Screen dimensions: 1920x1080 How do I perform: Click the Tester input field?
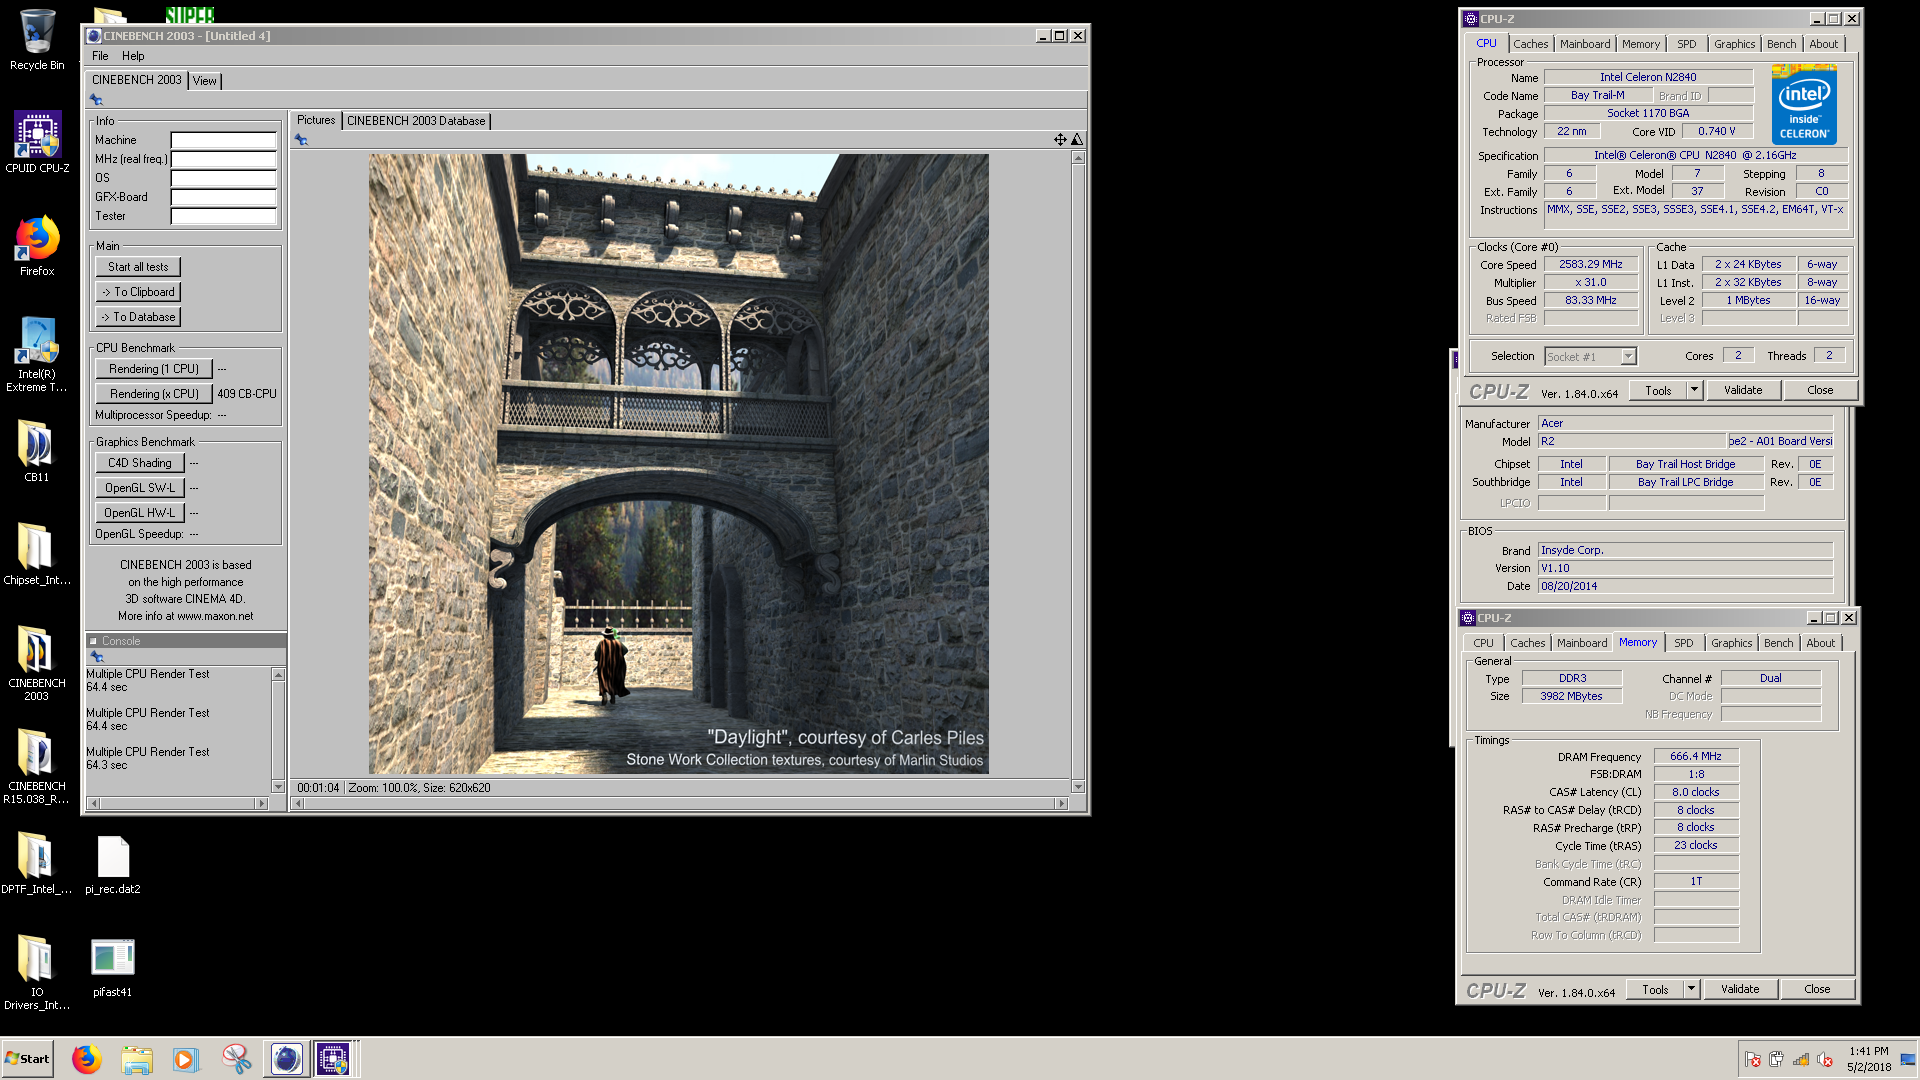pos(223,216)
